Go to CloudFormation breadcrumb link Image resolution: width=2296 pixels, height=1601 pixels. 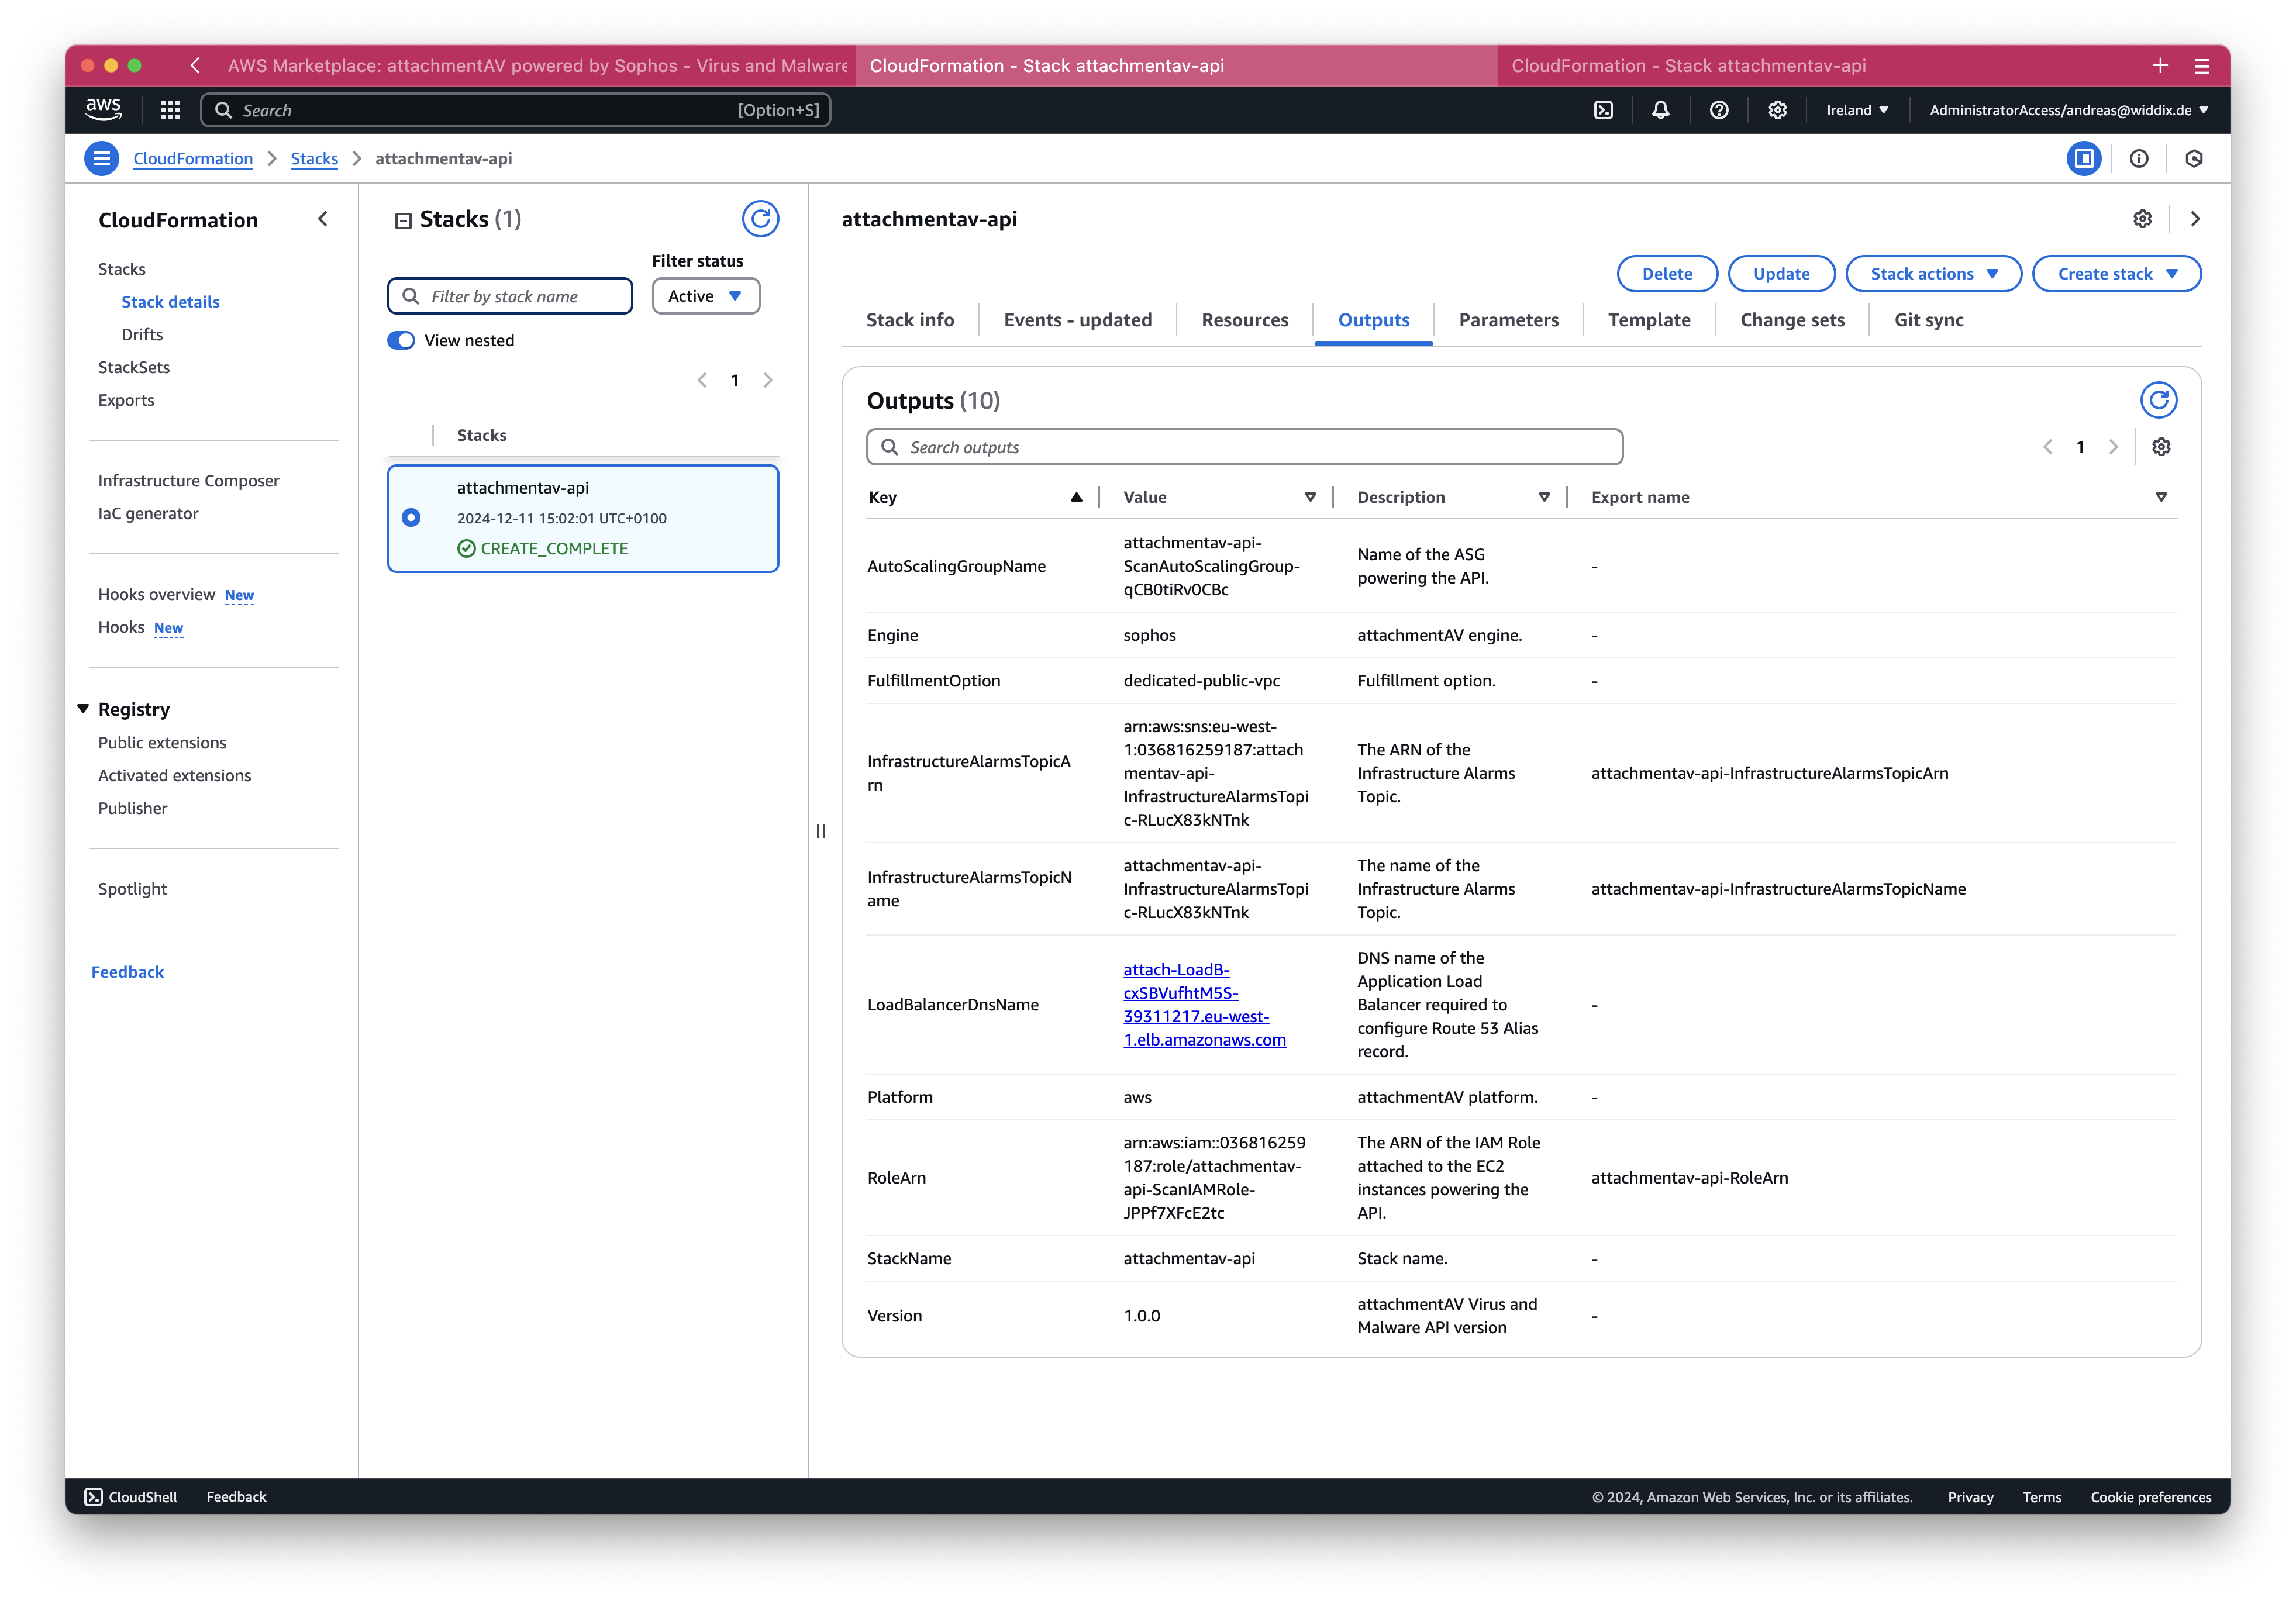tap(193, 158)
